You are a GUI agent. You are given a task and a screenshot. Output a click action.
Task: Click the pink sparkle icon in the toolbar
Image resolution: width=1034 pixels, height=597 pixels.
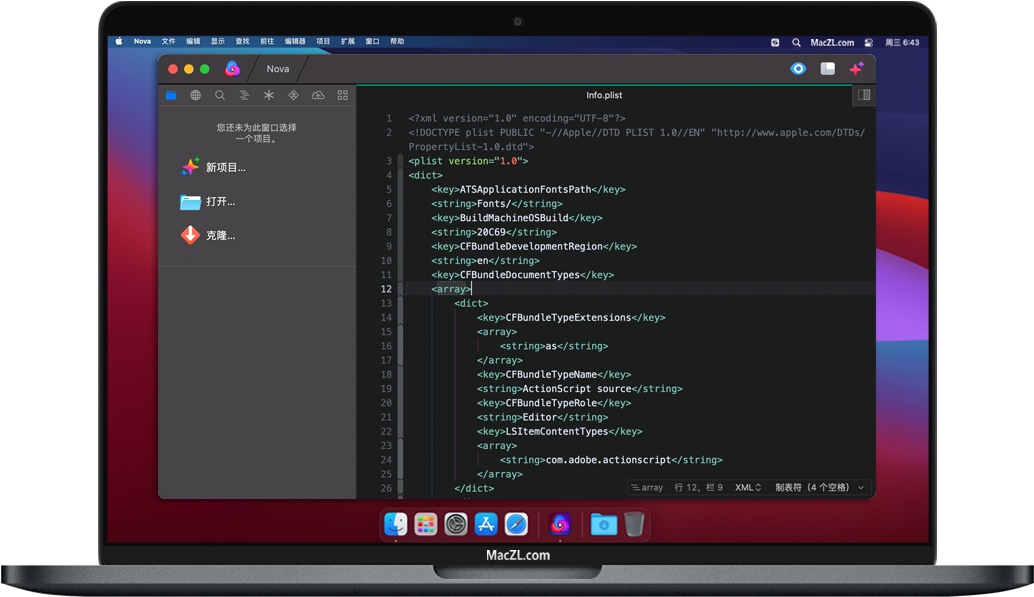coord(857,69)
